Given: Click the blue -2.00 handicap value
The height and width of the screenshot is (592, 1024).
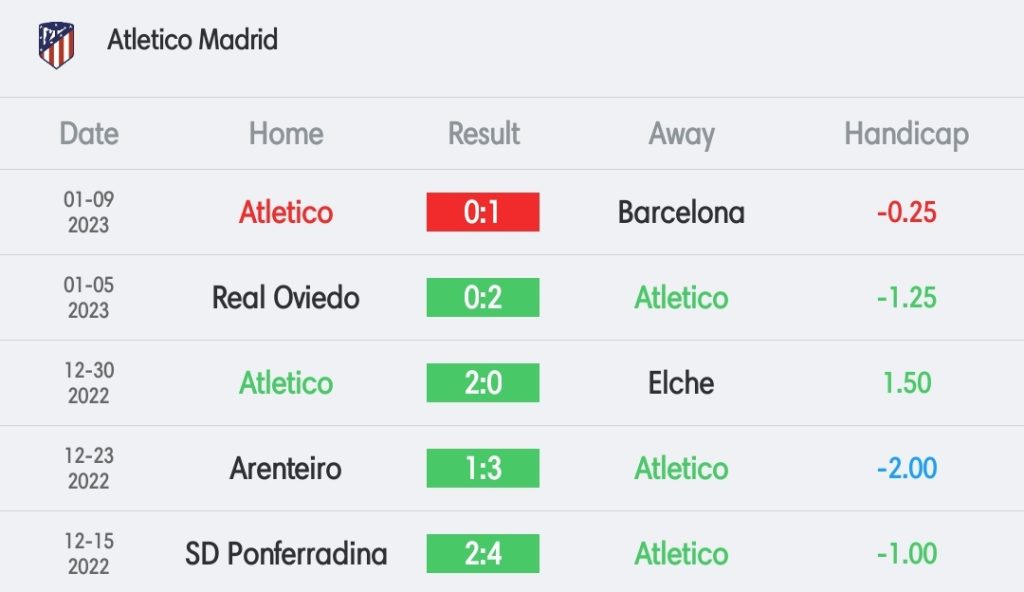Looking at the screenshot, I should pos(906,469).
